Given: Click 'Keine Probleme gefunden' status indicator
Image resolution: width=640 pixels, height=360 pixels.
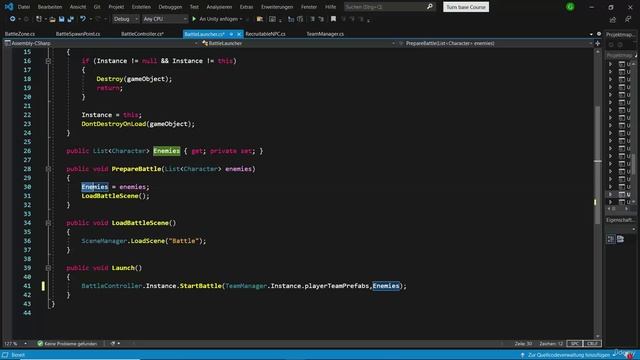Looking at the screenshot, I should coord(67,344).
